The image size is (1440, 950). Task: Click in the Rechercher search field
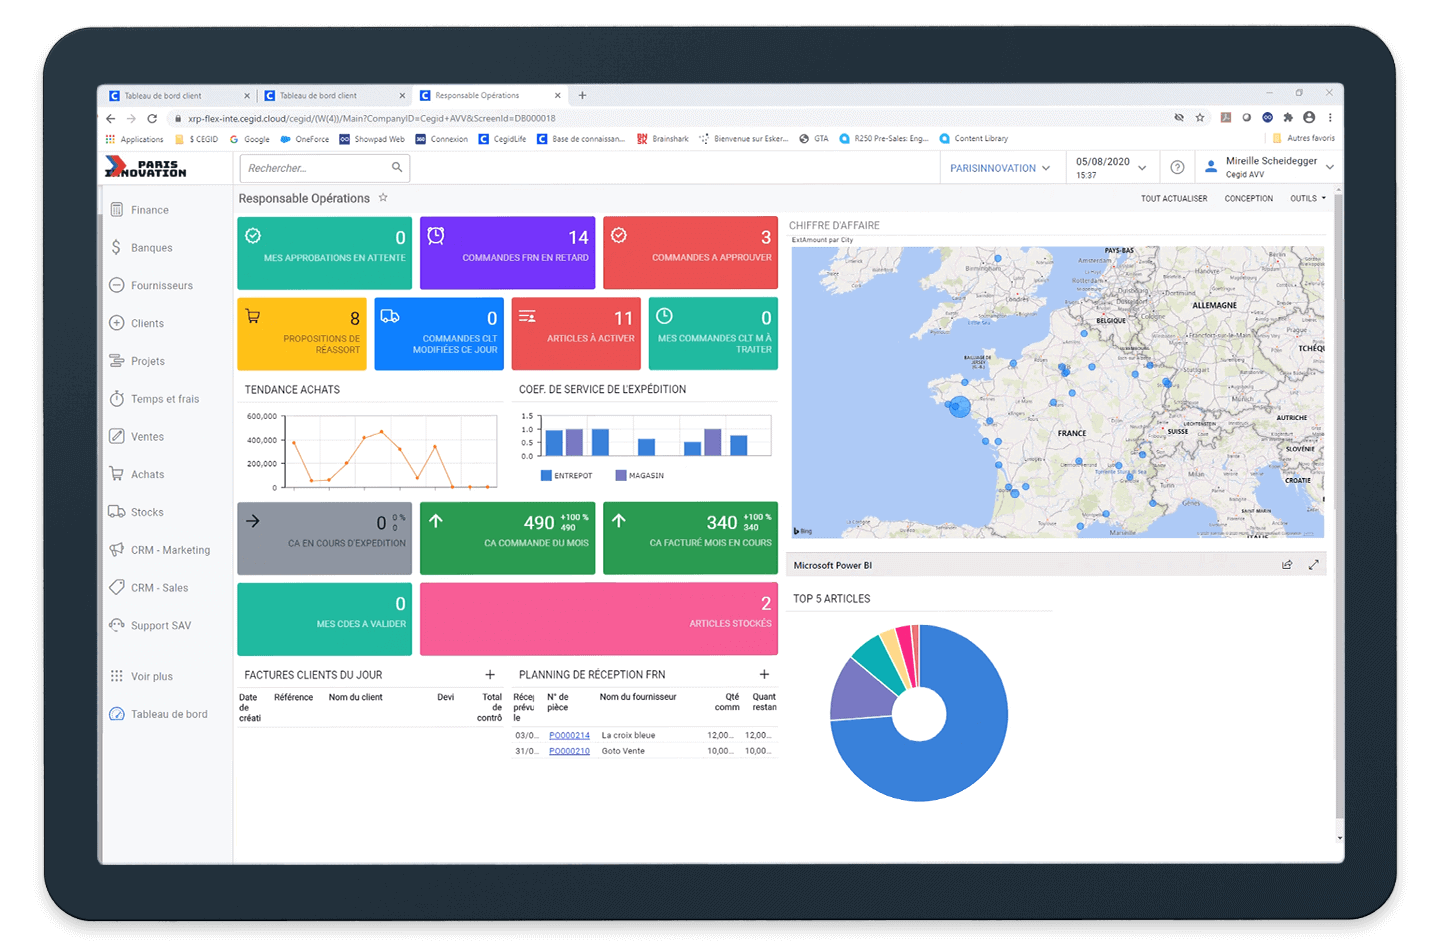pos(315,168)
